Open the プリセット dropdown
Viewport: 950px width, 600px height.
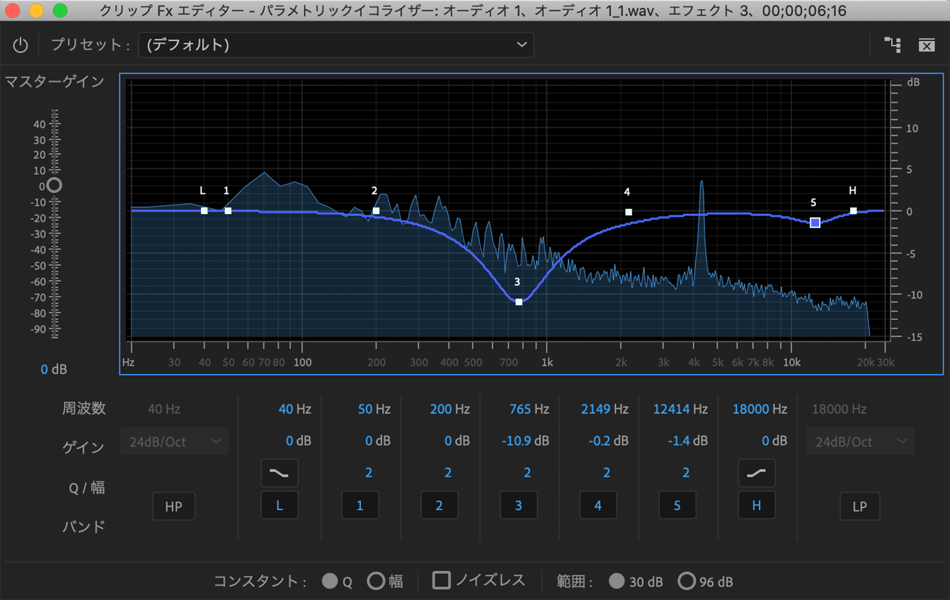pos(336,45)
